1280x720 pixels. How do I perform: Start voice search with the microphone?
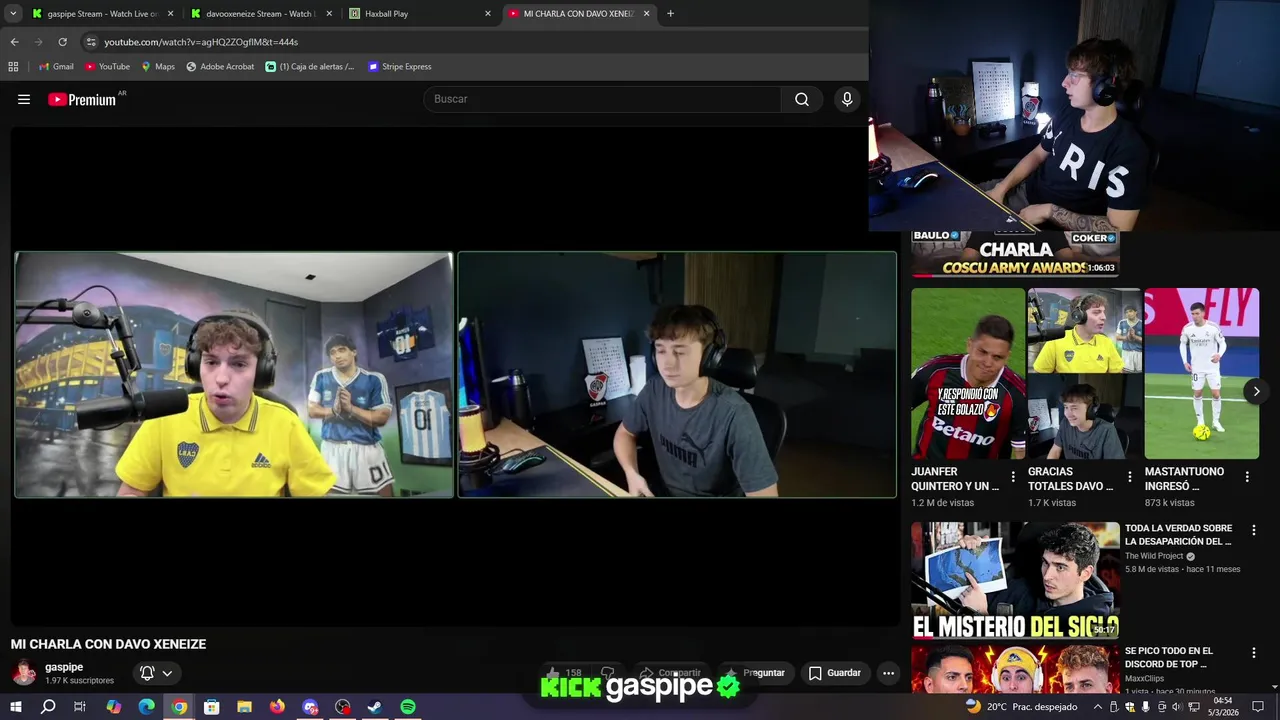(847, 99)
